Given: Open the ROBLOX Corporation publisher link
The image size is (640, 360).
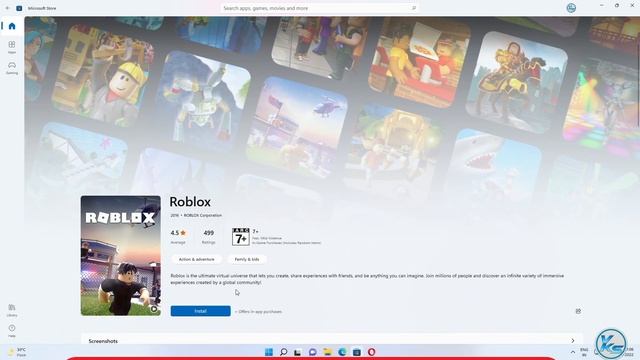Looking at the screenshot, I should click(202, 215).
